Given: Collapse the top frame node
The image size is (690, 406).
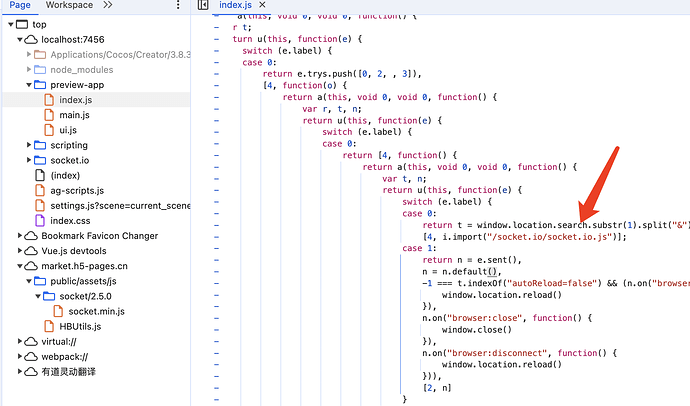Looking at the screenshot, I should pos(11,25).
